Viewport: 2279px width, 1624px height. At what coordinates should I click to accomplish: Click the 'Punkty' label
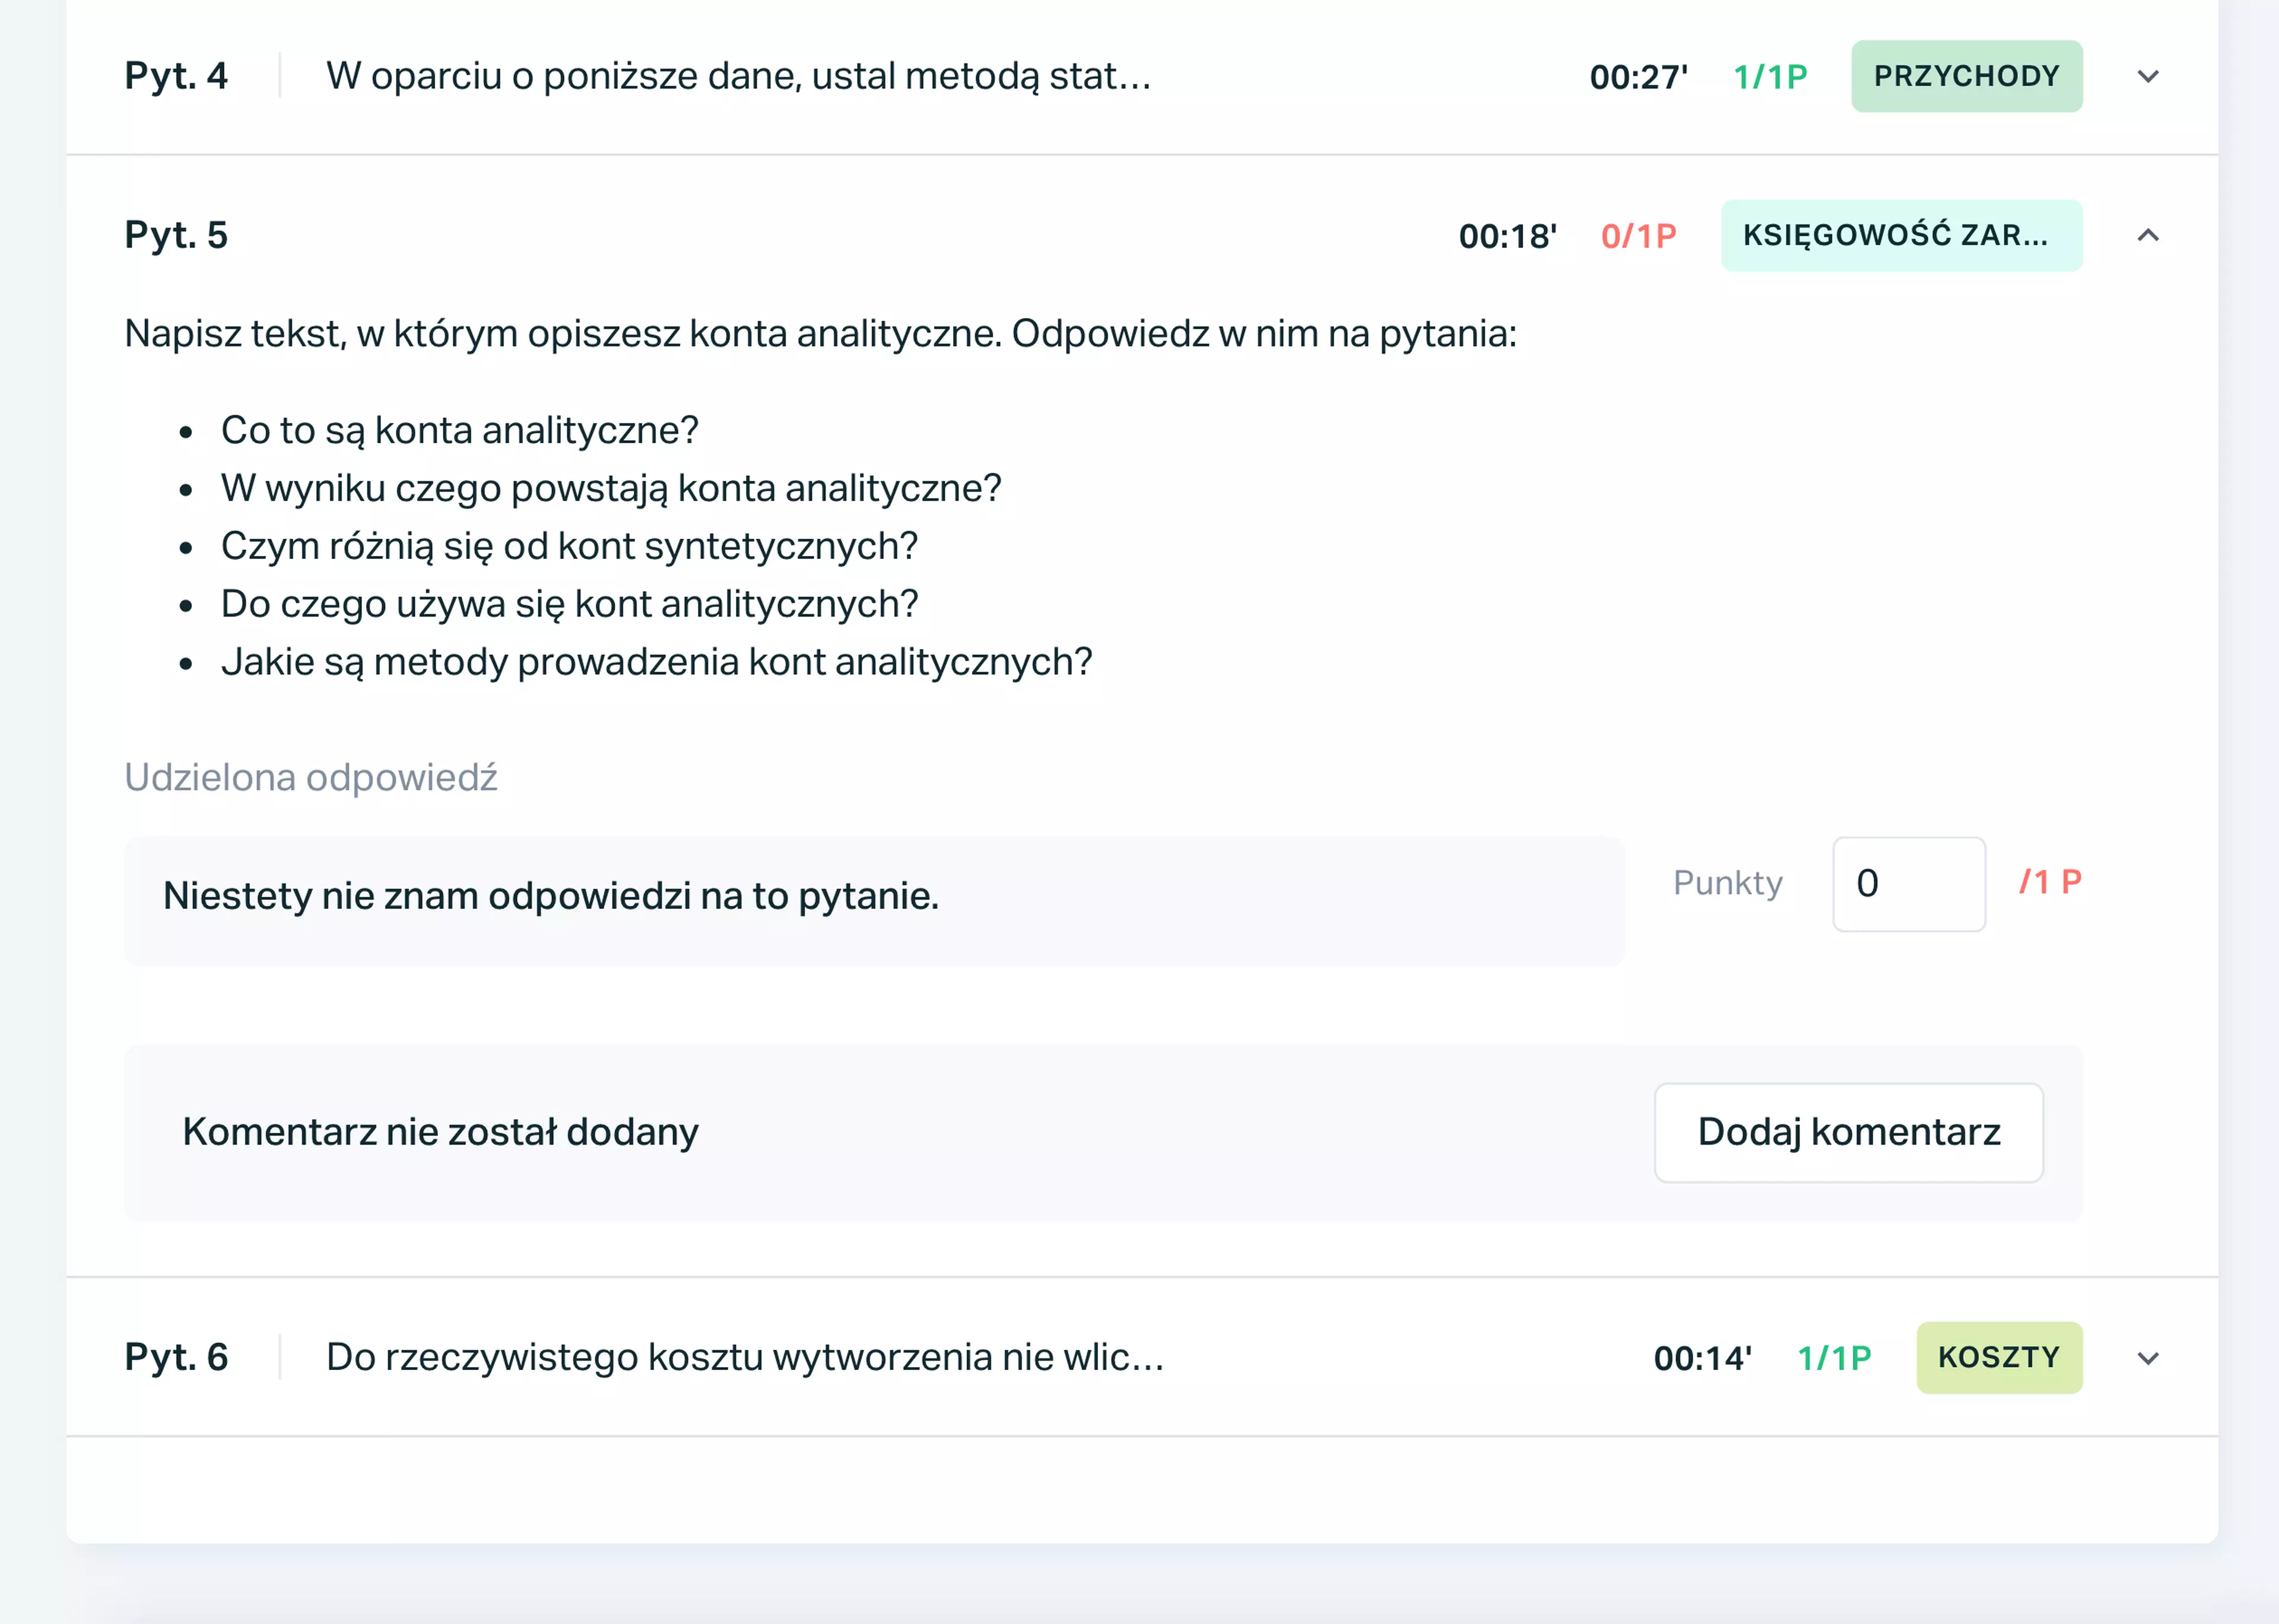1727,883
